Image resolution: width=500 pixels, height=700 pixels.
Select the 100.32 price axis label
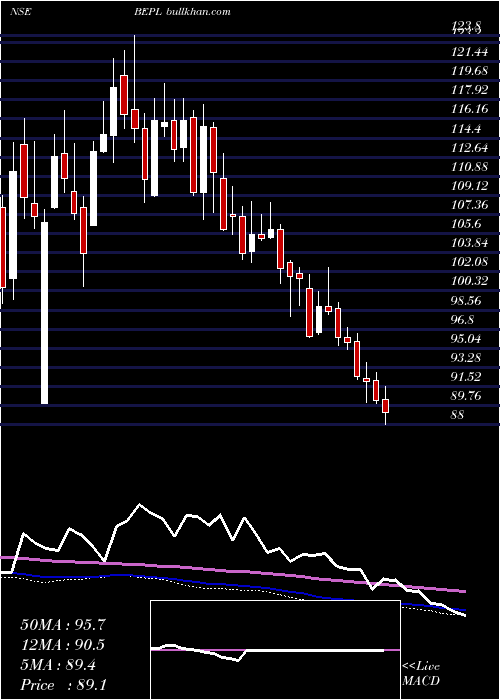click(x=469, y=281)
